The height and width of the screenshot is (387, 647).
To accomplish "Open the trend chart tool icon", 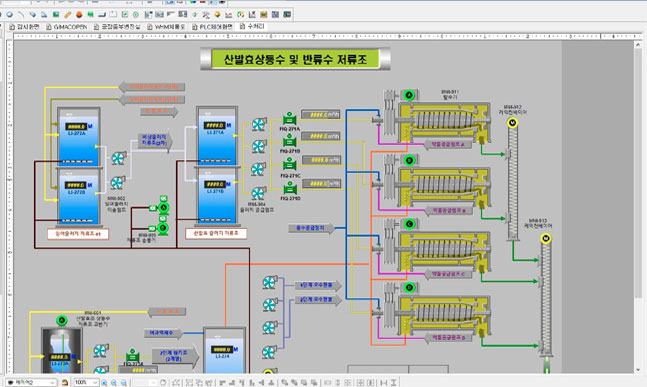I will pyautogui.click(x=229, y=15).
